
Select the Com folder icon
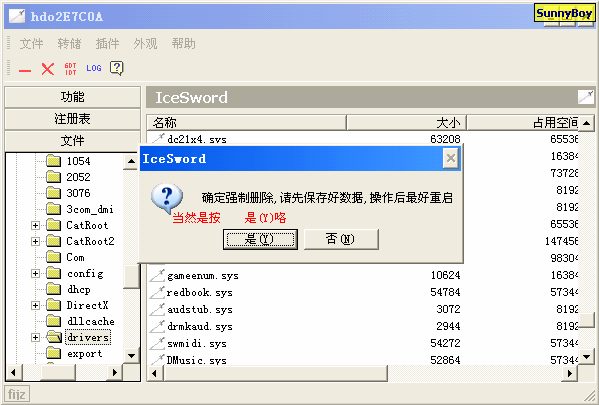53,257
